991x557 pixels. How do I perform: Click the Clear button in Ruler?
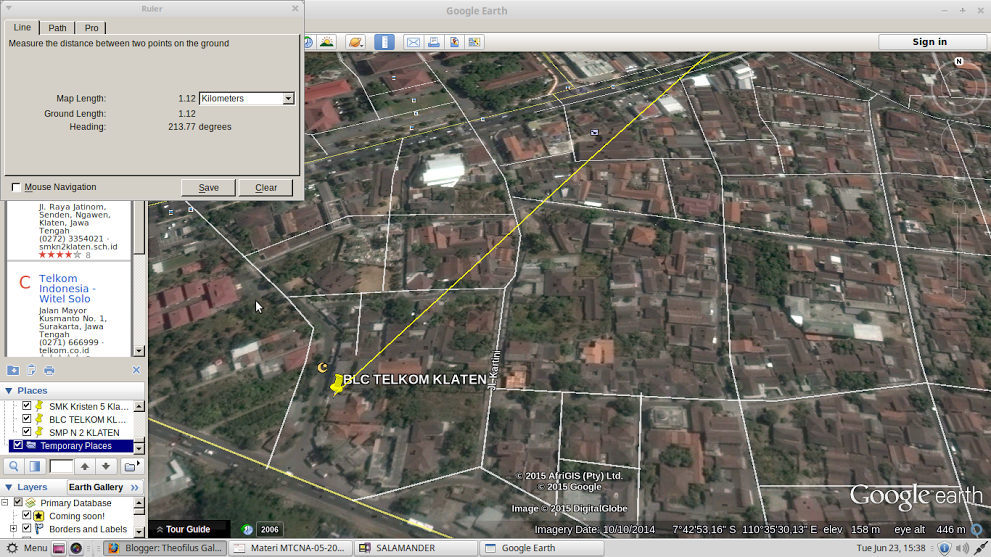[266, 188]
